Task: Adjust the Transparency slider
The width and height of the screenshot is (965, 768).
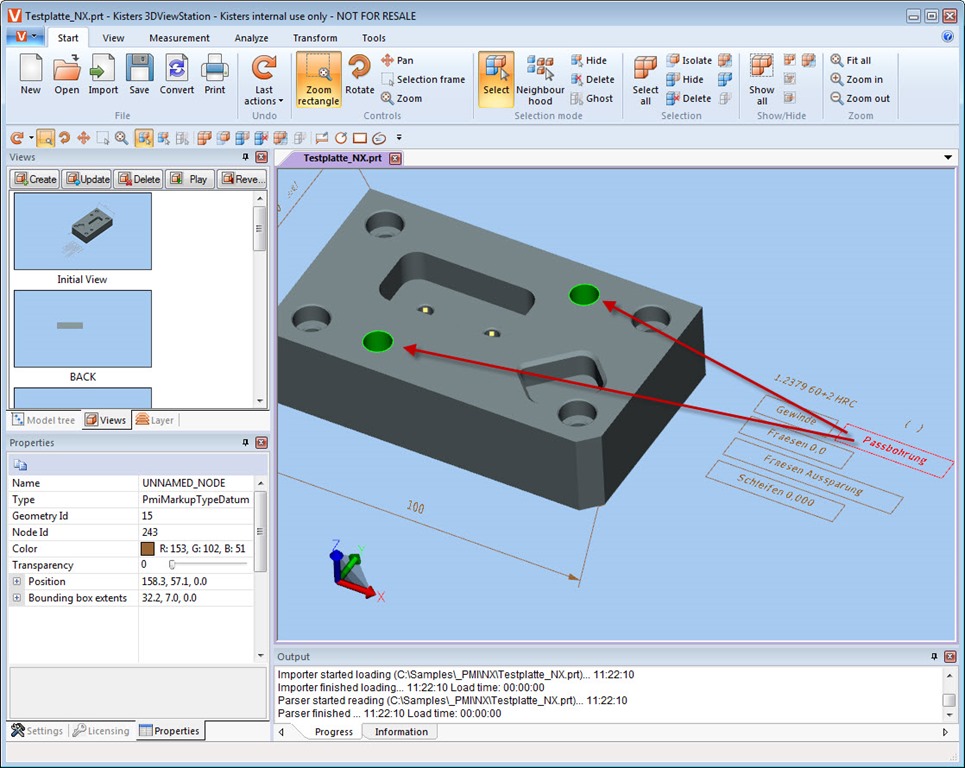Action: click(x=172, y=565)
